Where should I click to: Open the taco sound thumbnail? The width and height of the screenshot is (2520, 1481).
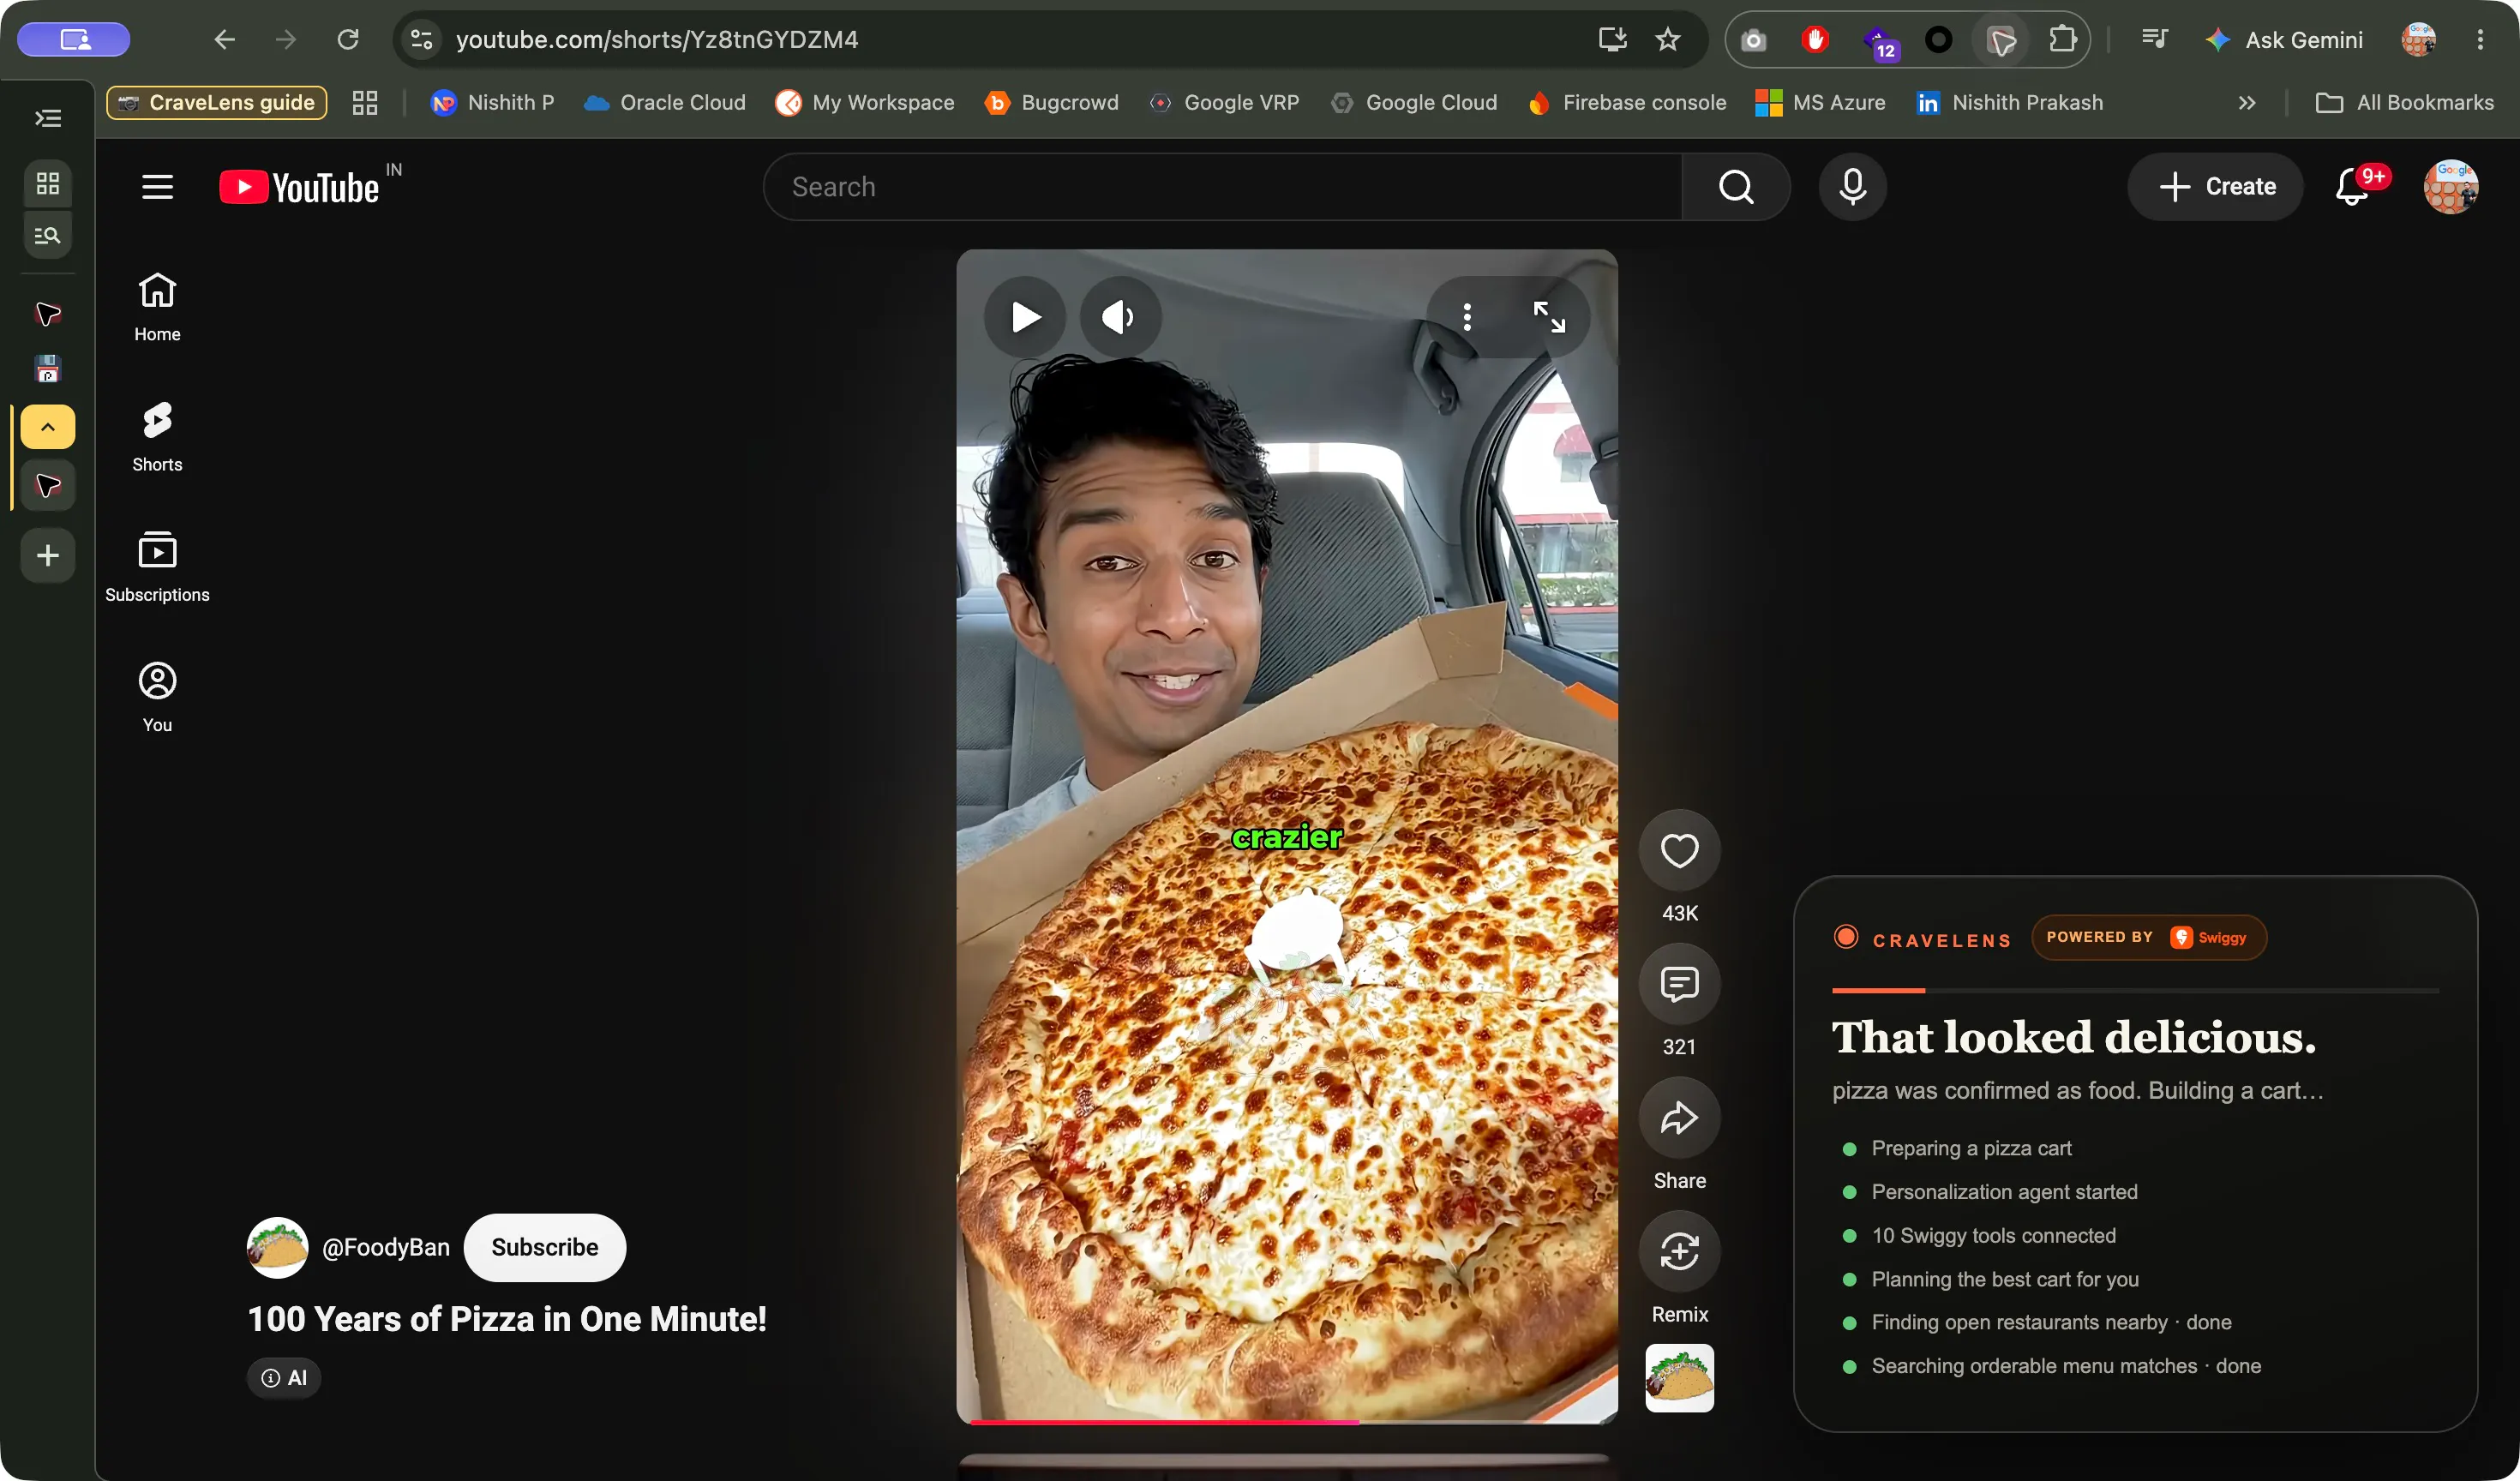click(1679, 1378)
